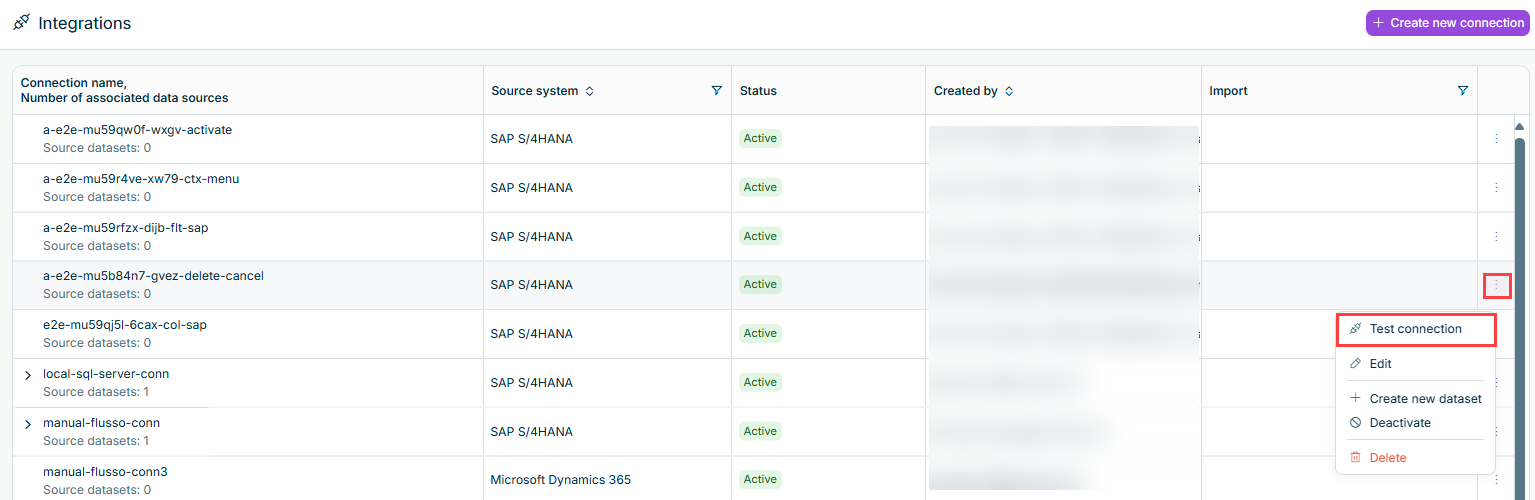Click kebab menu of a-e2e-mu5b84n7-gvez-delete-cancel row

point(1496,285)
